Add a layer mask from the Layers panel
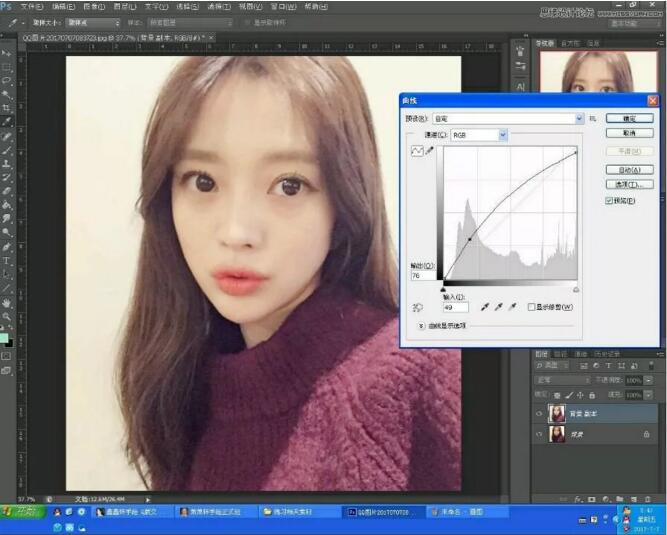This screenshot has width=667, height=535. tap(592, 499)
